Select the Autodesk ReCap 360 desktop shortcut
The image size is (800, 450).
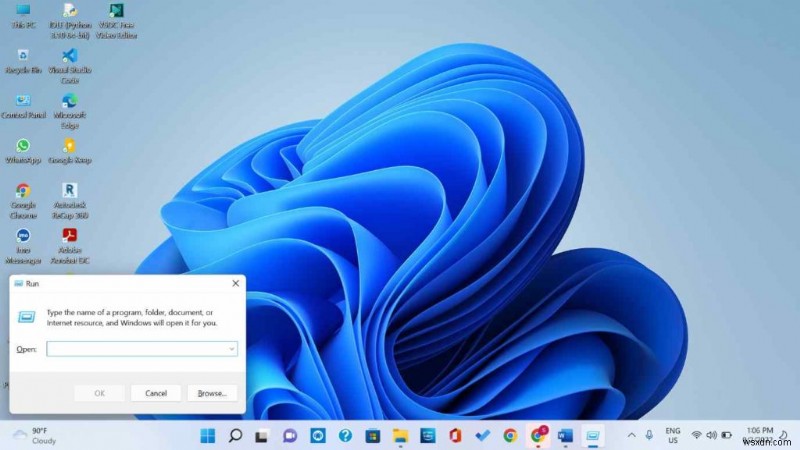70,202
